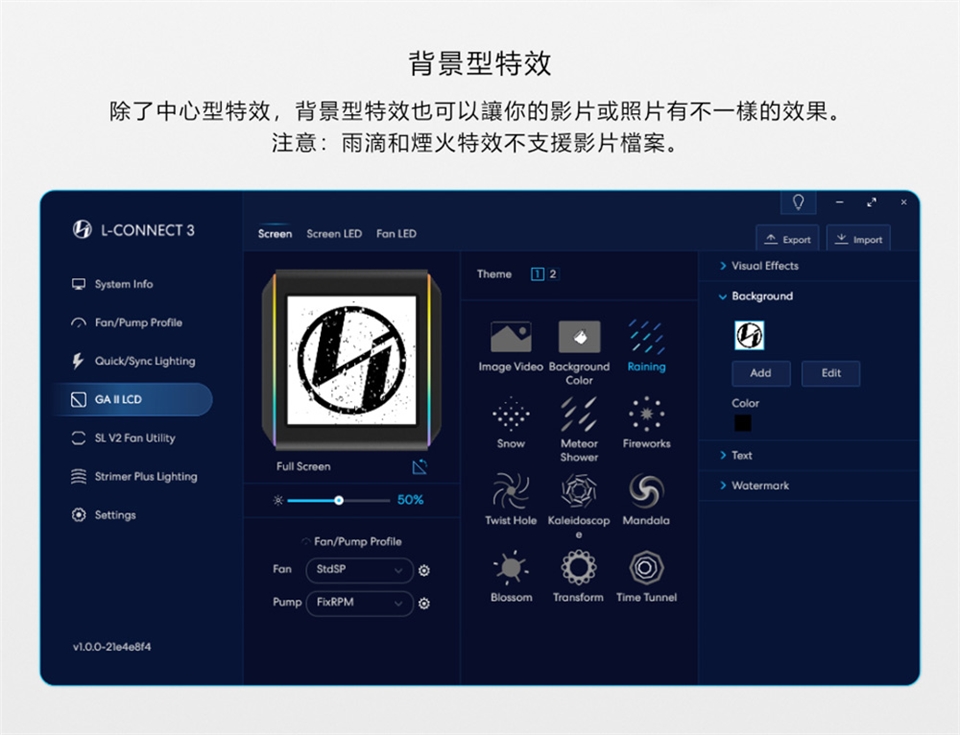Switch to Theme 2
Viewport: 960px width, 735px height.
point(553,274)
